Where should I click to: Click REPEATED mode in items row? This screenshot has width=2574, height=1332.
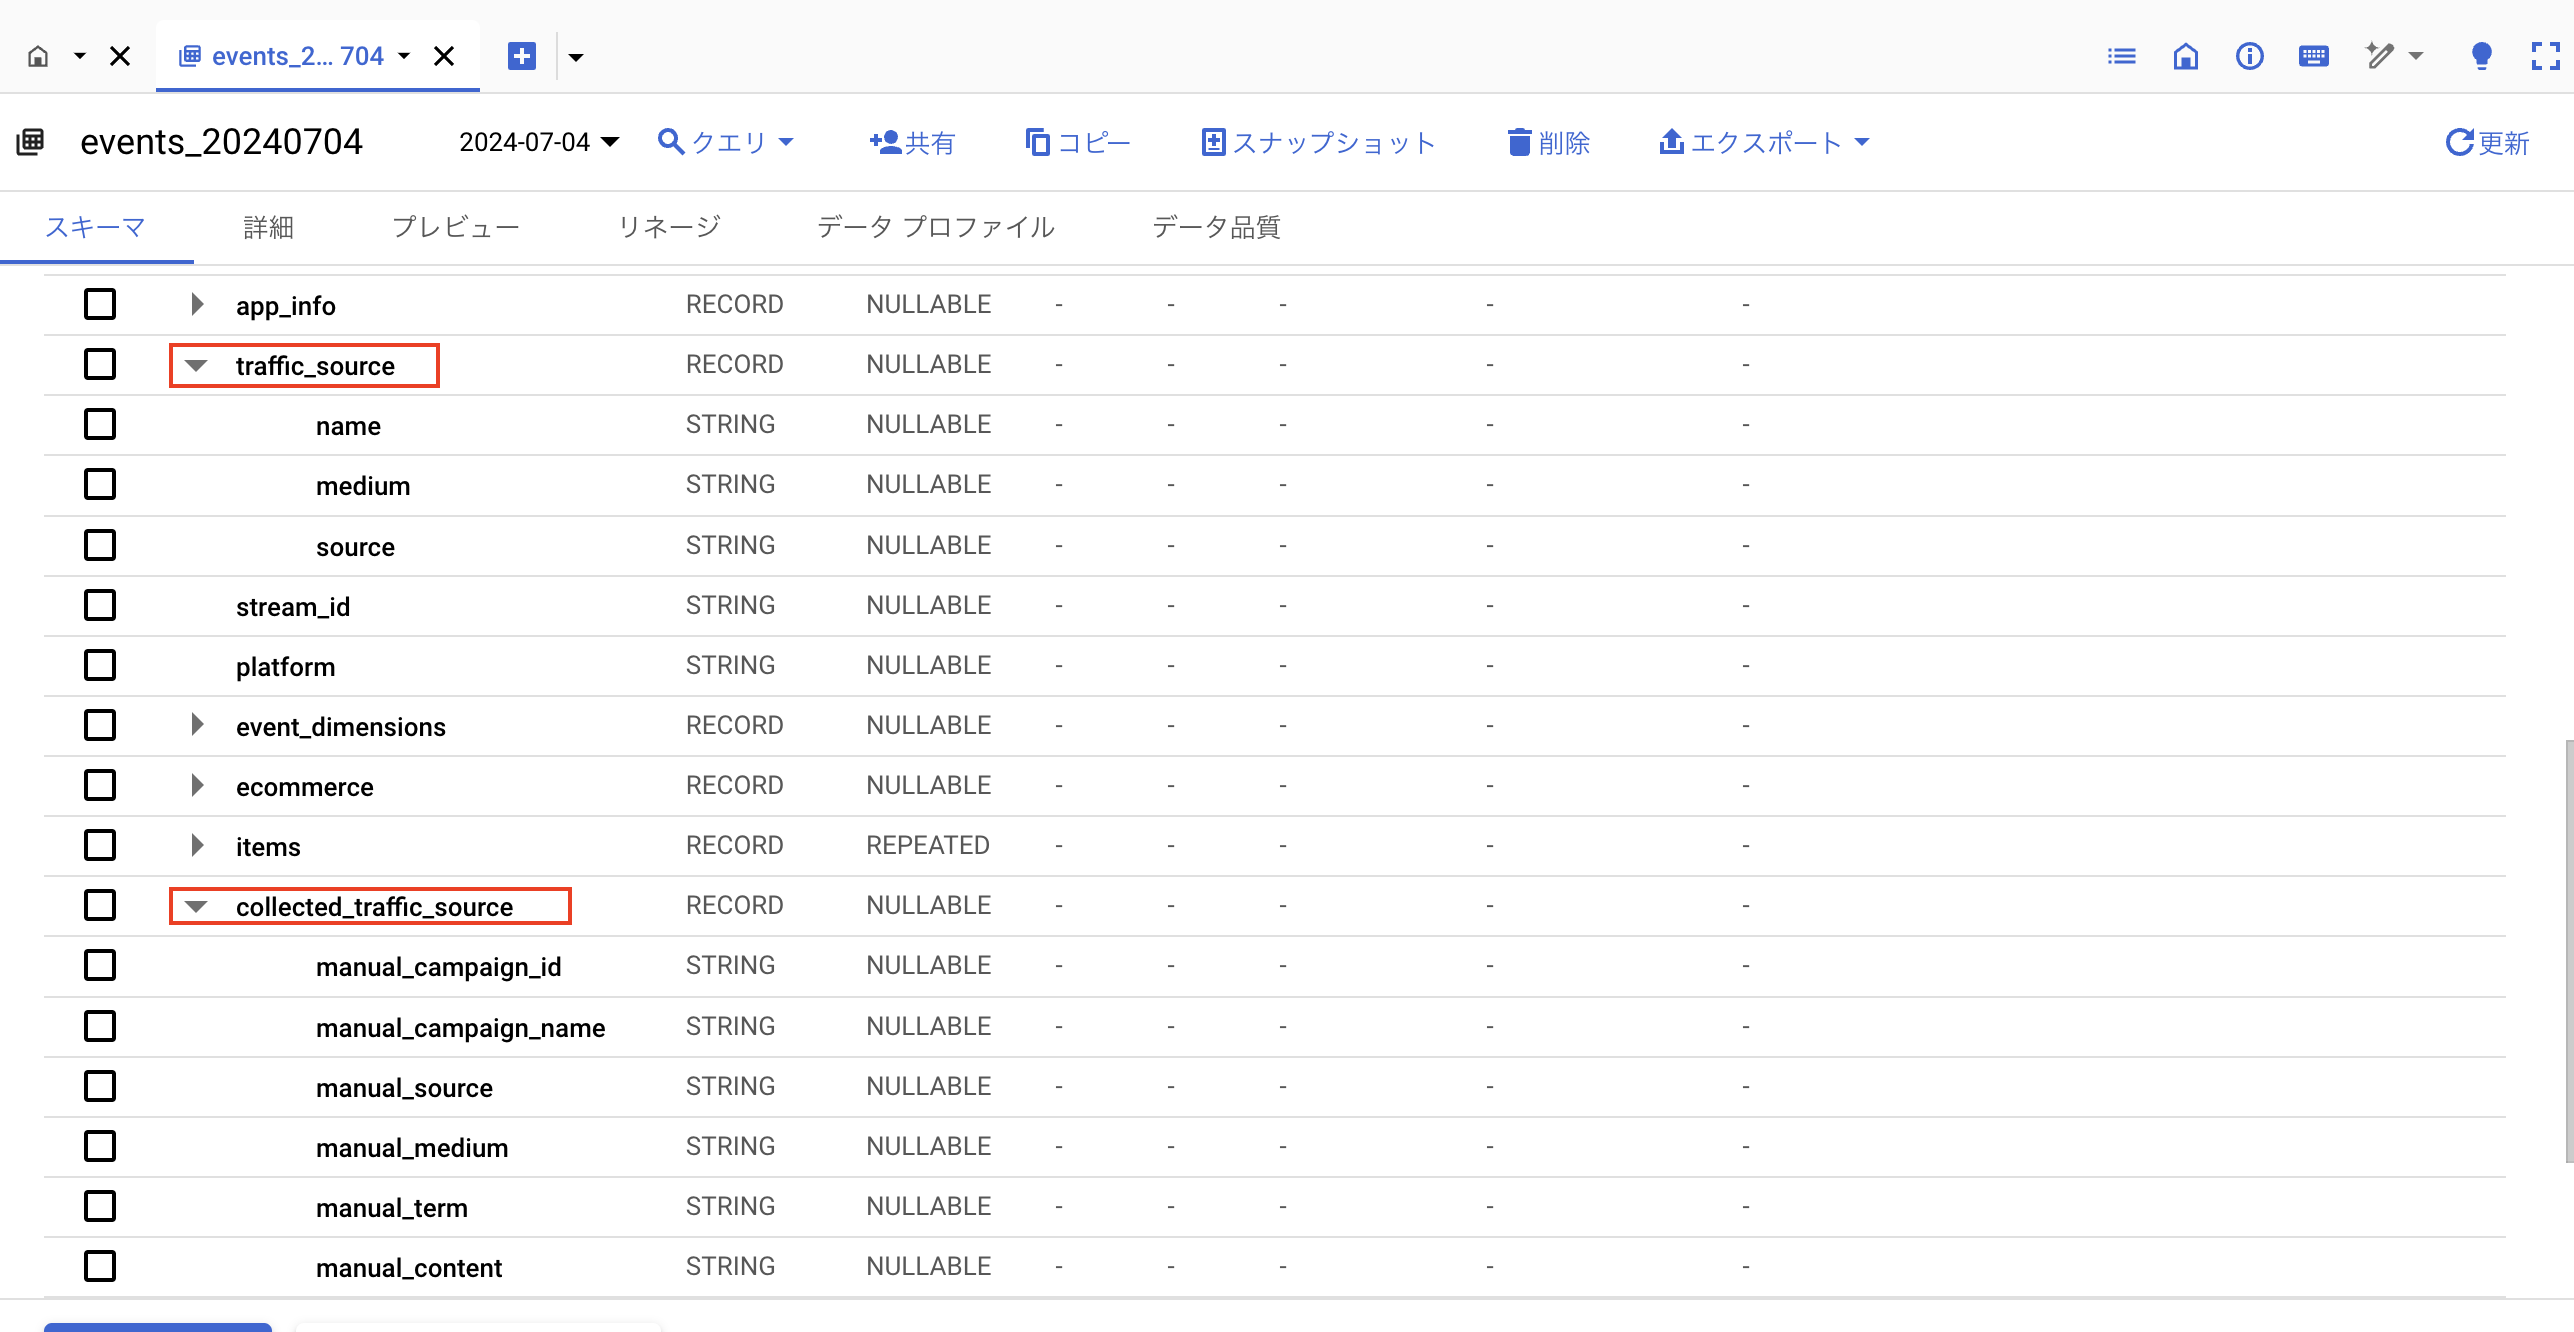pyautogui.click(x=928, y=845)
